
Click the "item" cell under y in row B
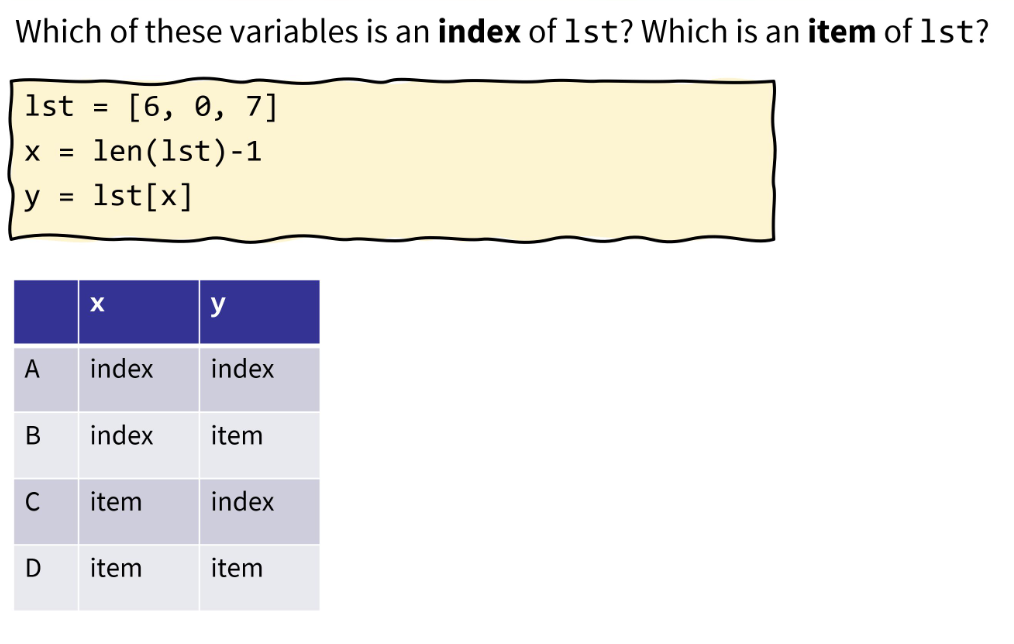(237, 436)
